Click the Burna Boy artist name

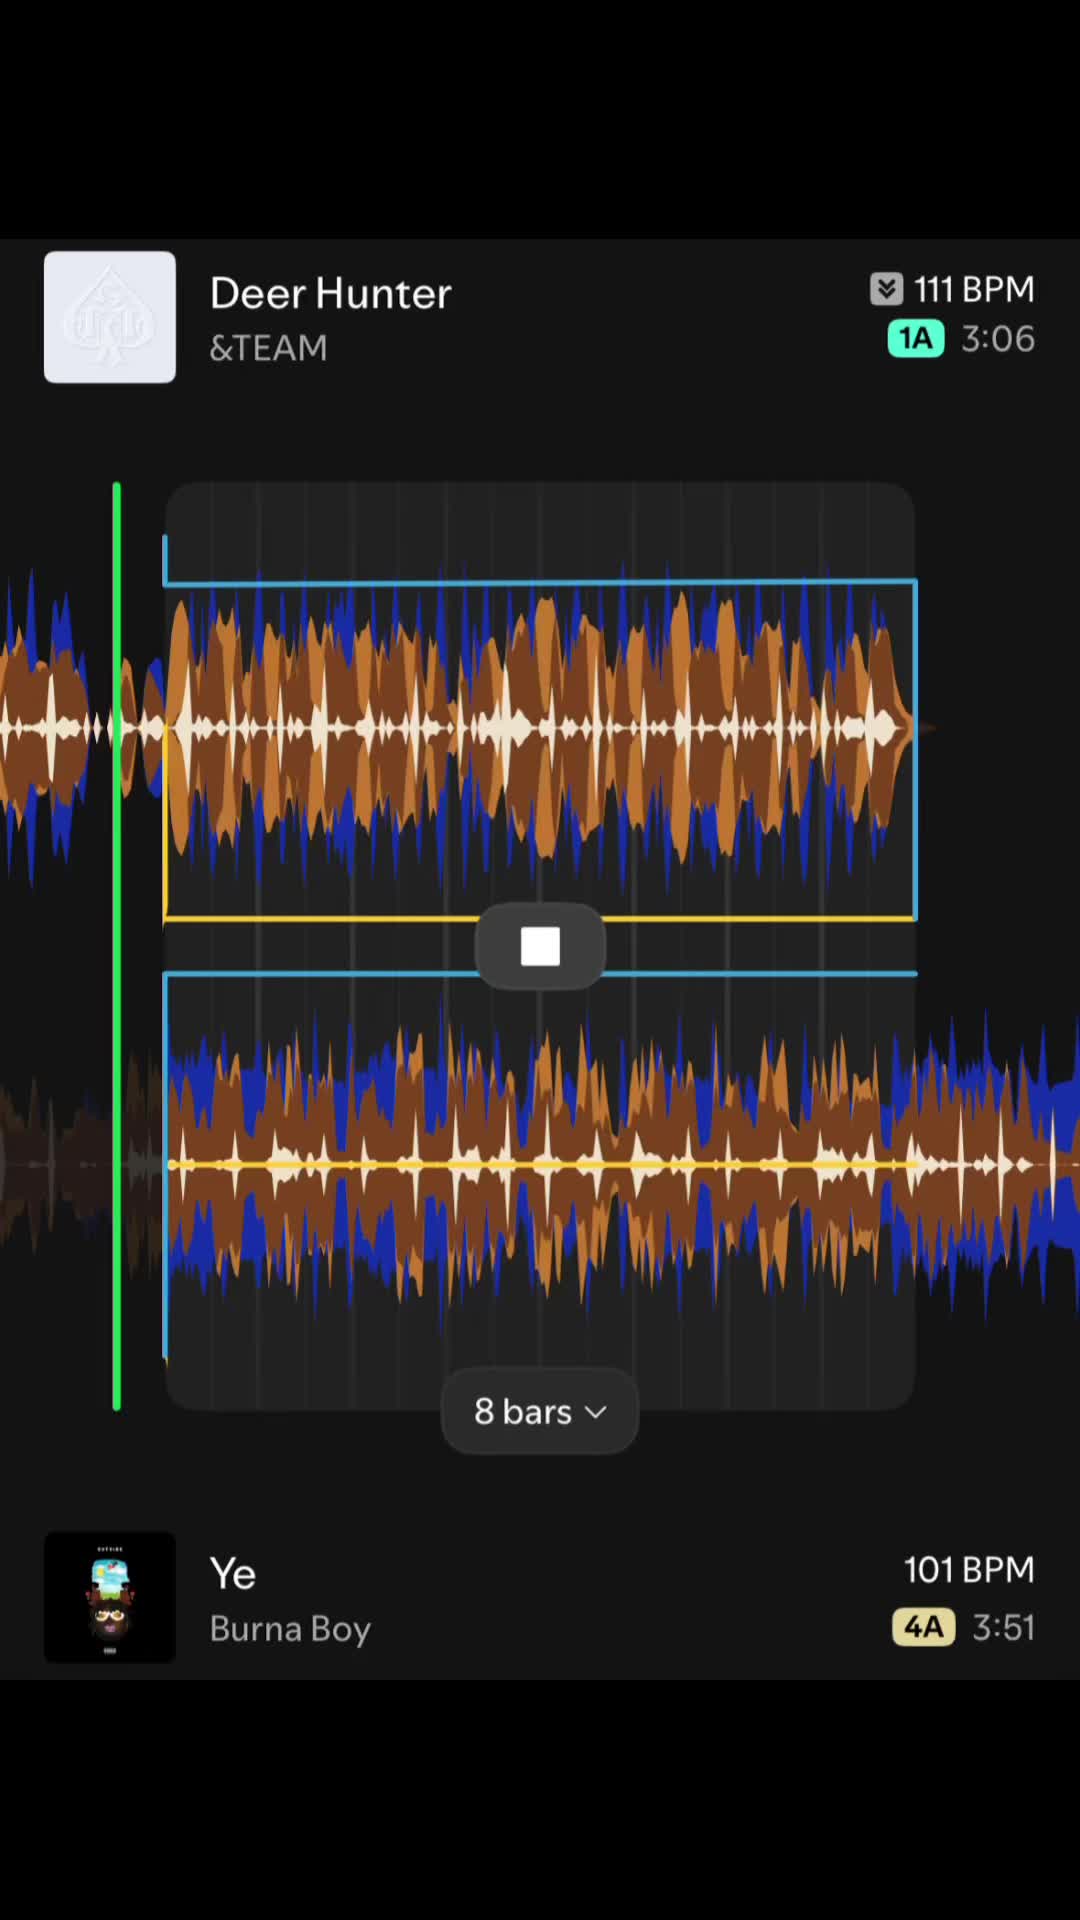point(290,1629)
